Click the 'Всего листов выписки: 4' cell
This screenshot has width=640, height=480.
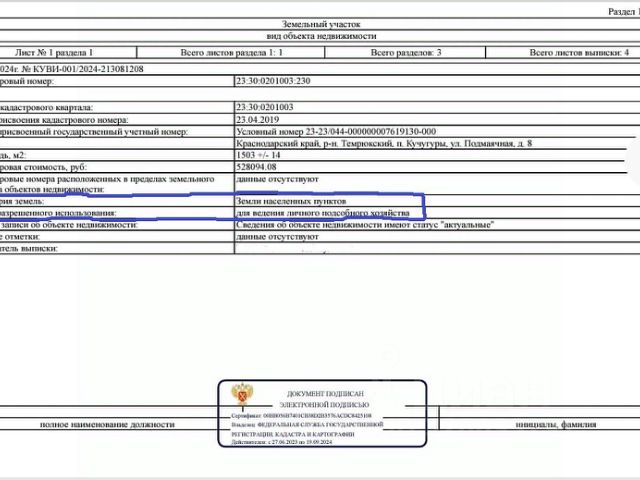click(x=579, y=52)
